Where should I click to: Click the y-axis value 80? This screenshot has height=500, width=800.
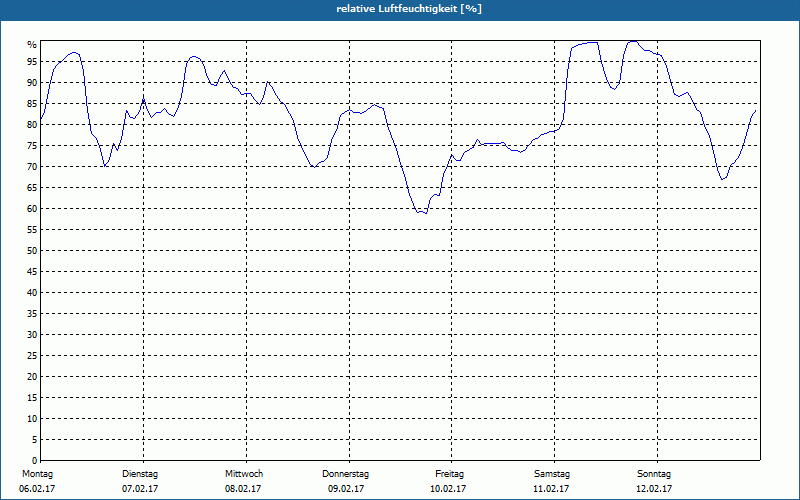click(32, 124)
